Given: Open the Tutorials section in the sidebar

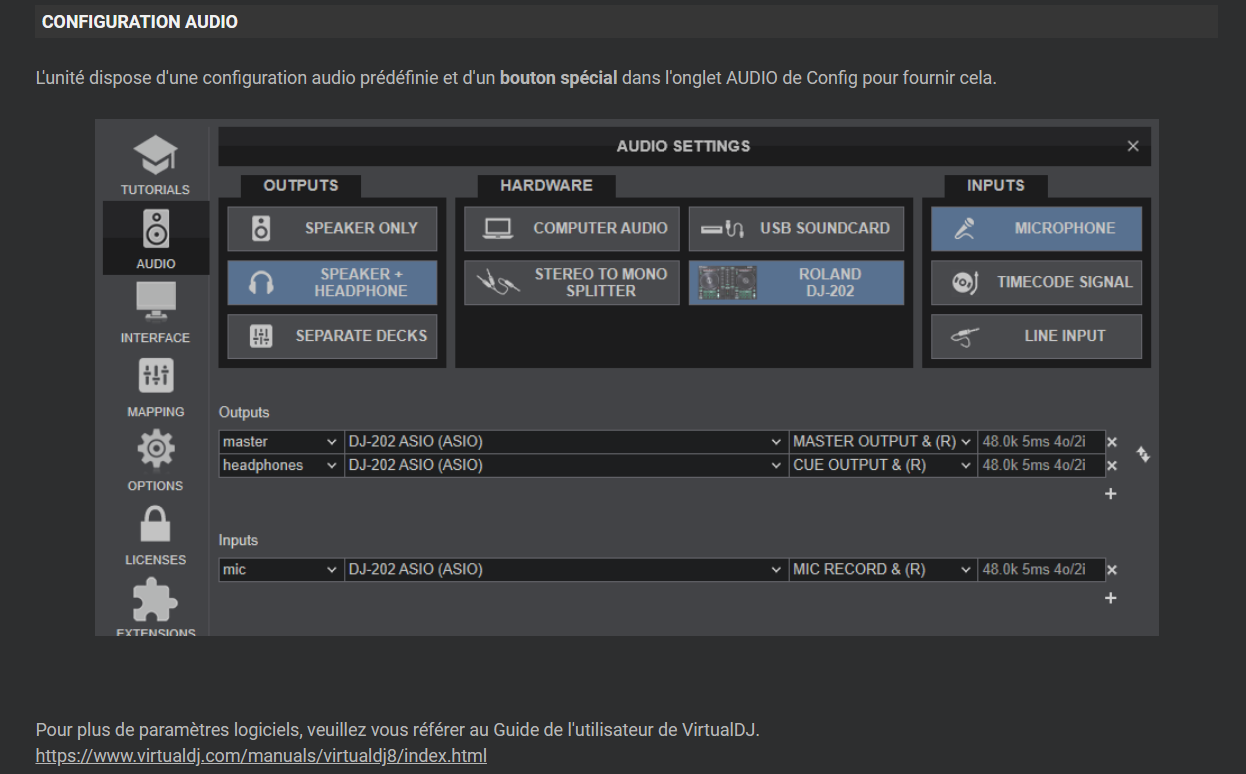Looking at the screenshot, I should (155, 165).
